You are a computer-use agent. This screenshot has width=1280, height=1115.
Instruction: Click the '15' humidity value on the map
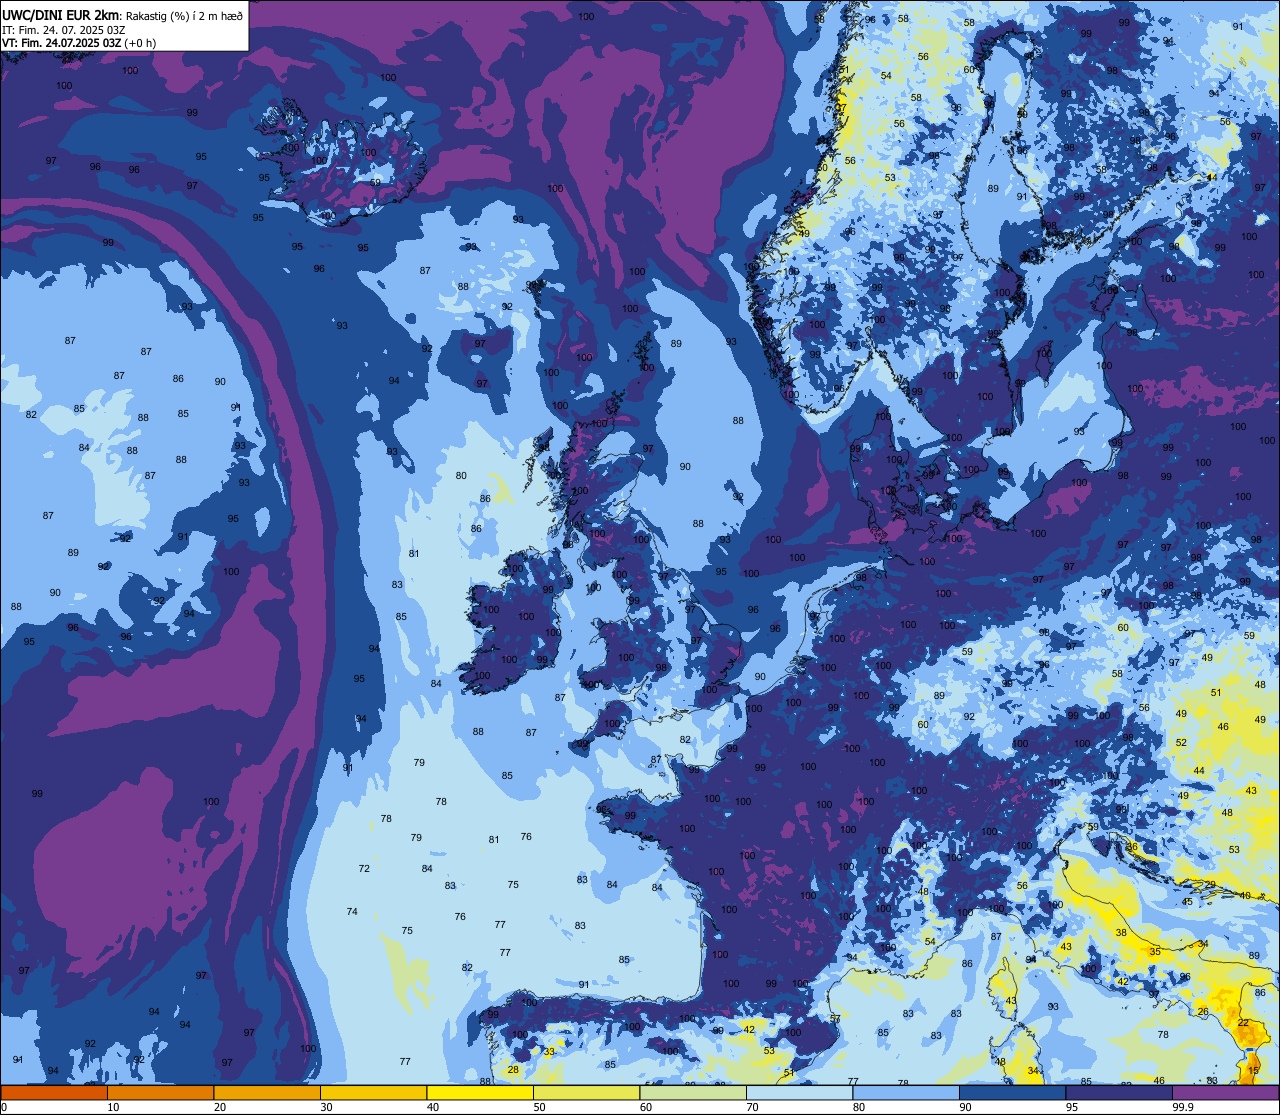(x=1254, y=1071)
